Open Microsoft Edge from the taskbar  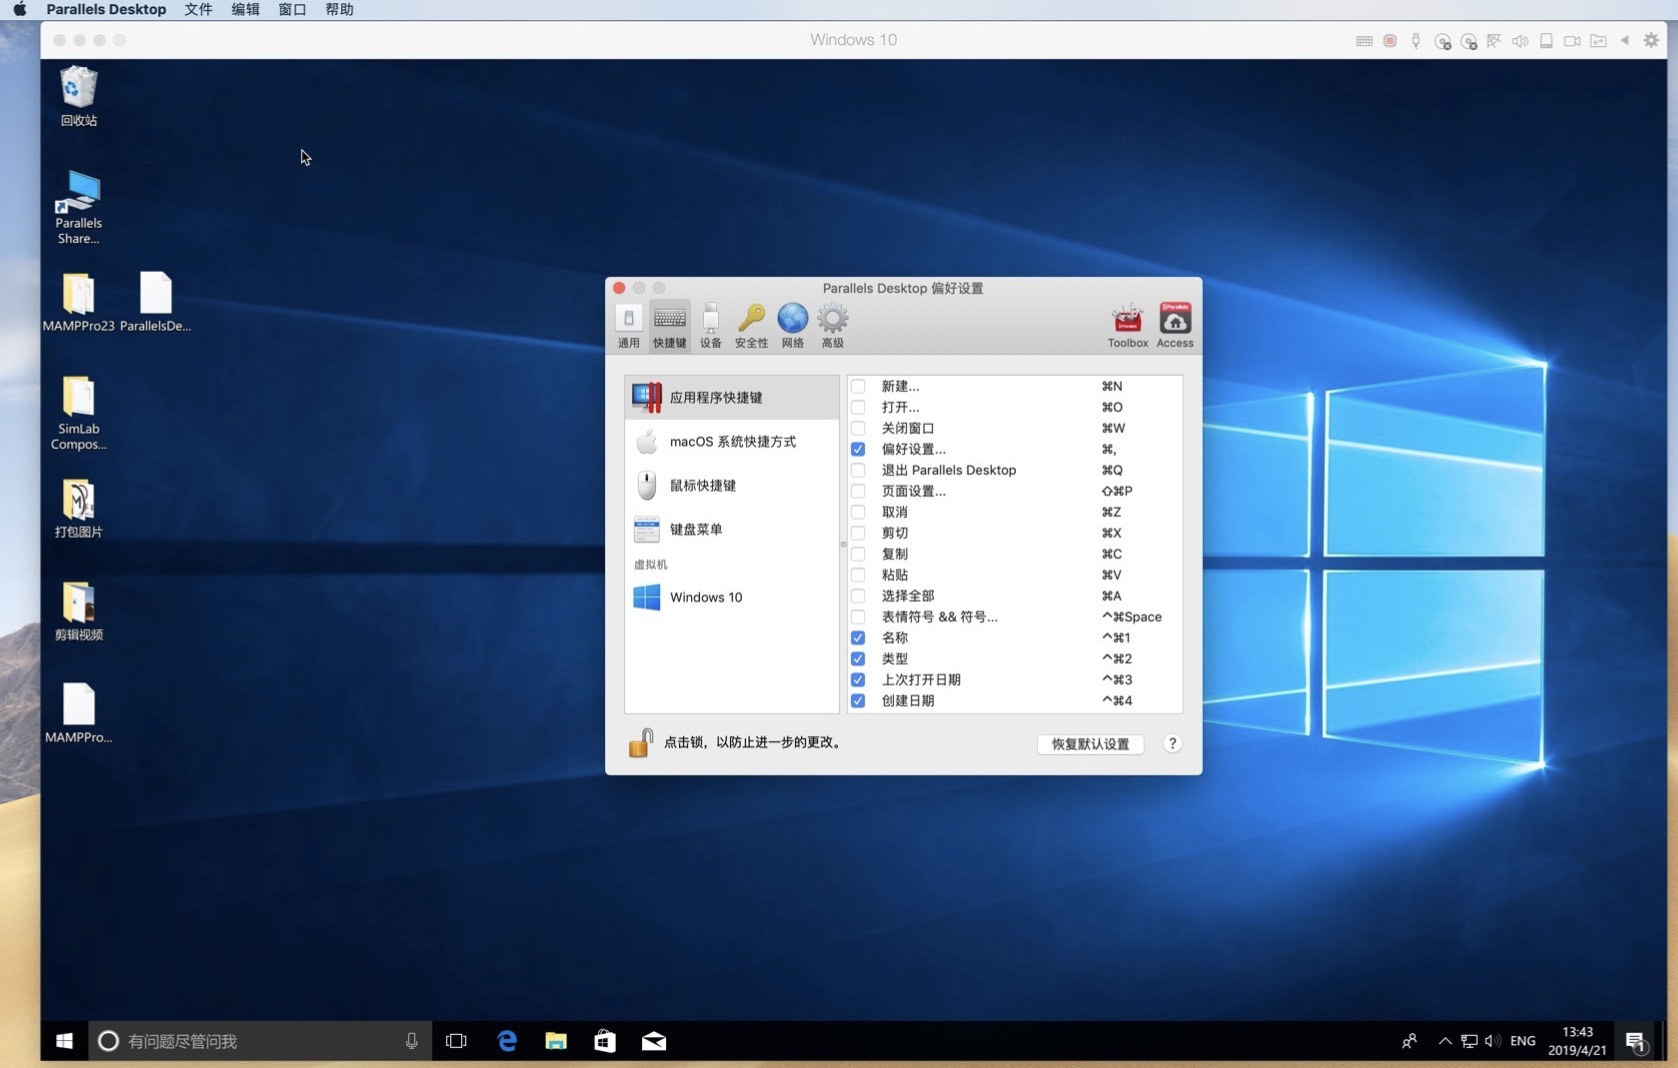point(507,1041)
